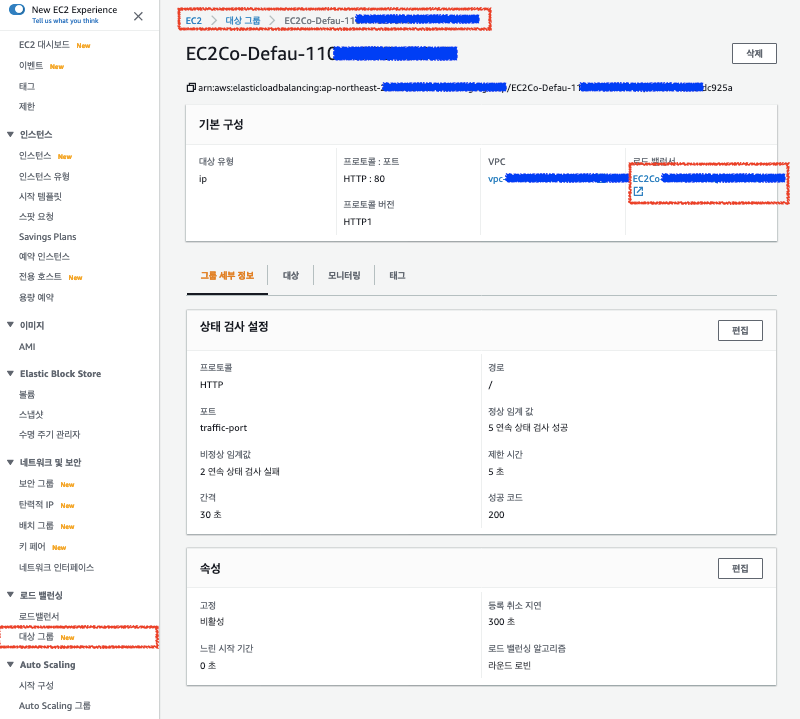Click the 삭제 button
This screenshot has height=719, width=800.
pyautogui.click(x=754, y=54)
